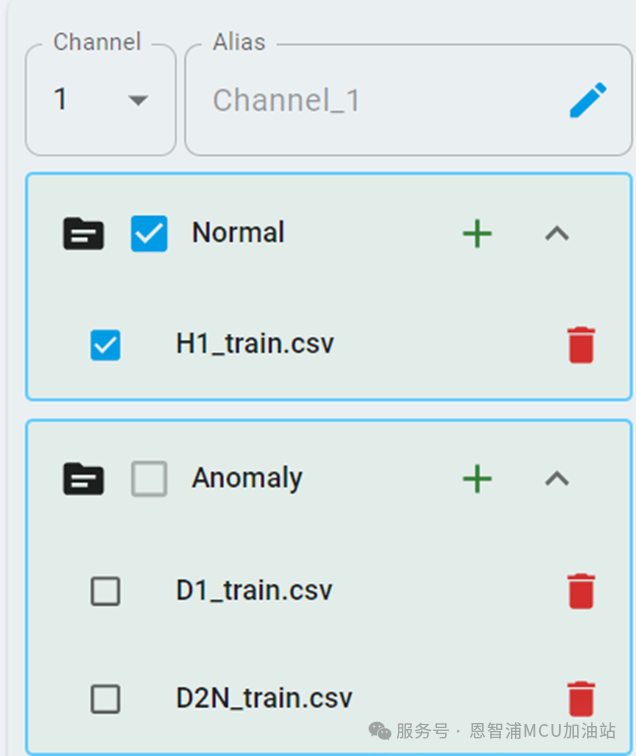636x756 pixels.
Task: Click the Normal group folder icon
Action: tap(84, 234)
